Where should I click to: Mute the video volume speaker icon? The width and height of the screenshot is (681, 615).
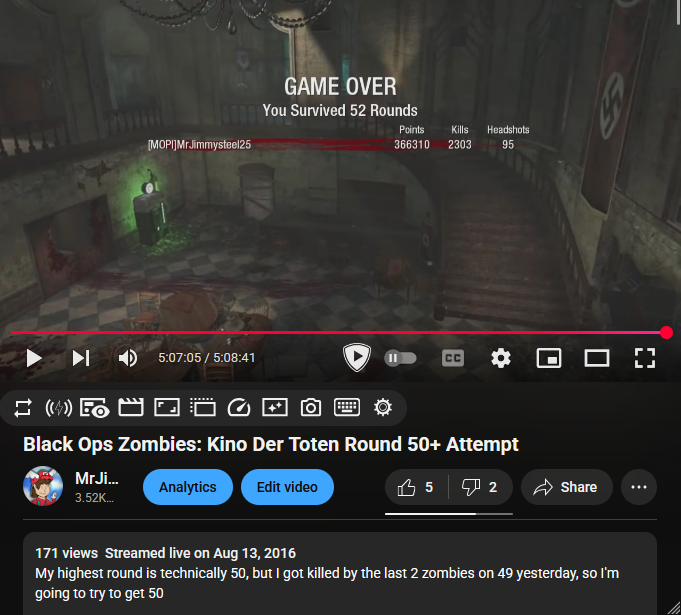click(128, 358)
